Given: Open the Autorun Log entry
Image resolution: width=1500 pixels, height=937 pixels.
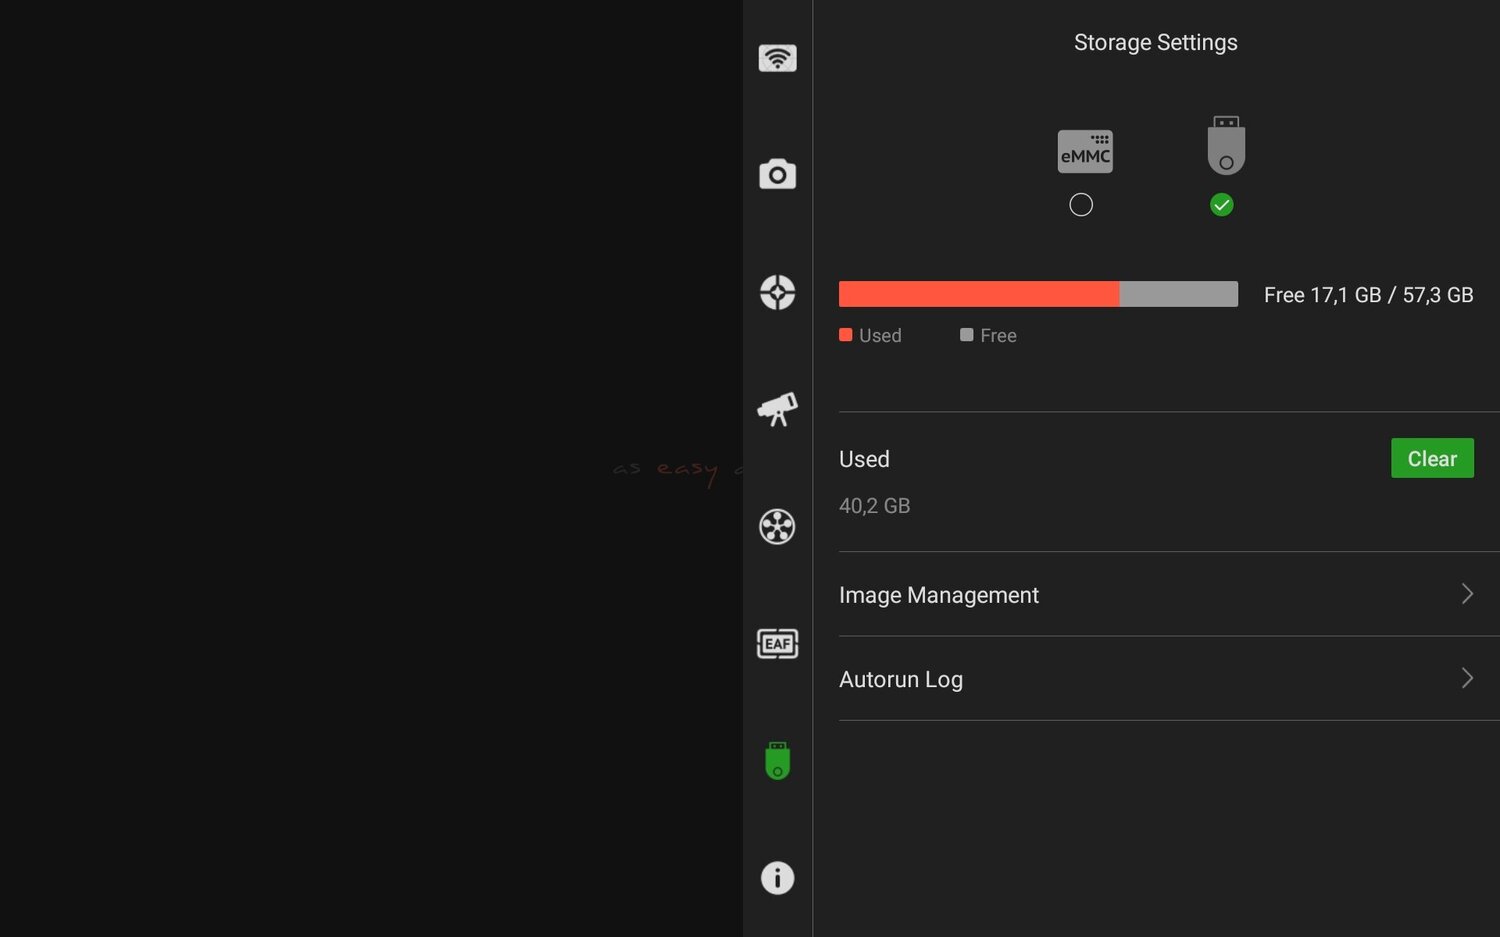Looking at the screenshot, I should pos(901,679).
